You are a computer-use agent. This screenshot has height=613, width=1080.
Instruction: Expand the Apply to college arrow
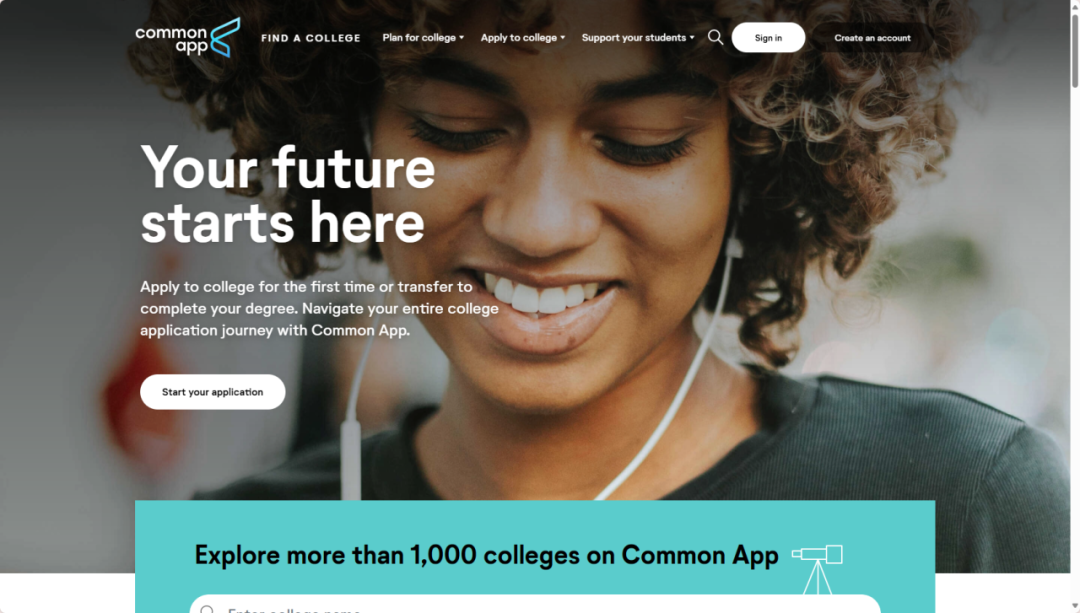[563, 38]
